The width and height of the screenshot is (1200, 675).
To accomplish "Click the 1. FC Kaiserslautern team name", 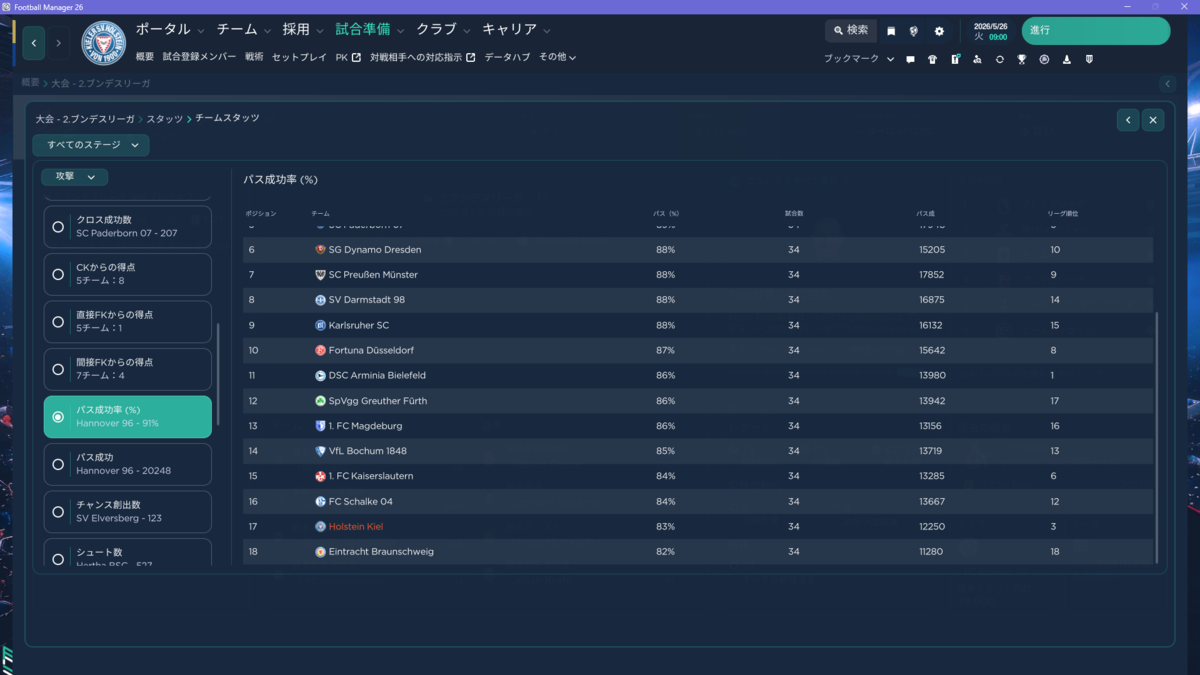I will click(371, 477).
